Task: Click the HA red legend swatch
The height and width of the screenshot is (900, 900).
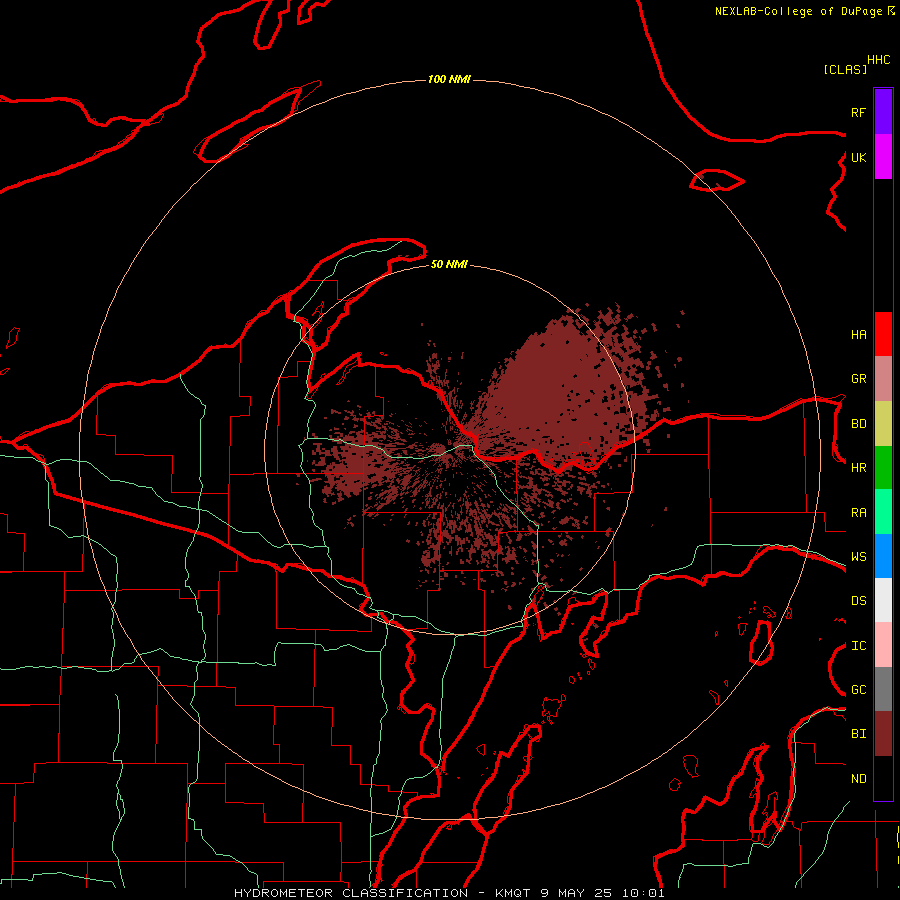Action: pos(883,334)
